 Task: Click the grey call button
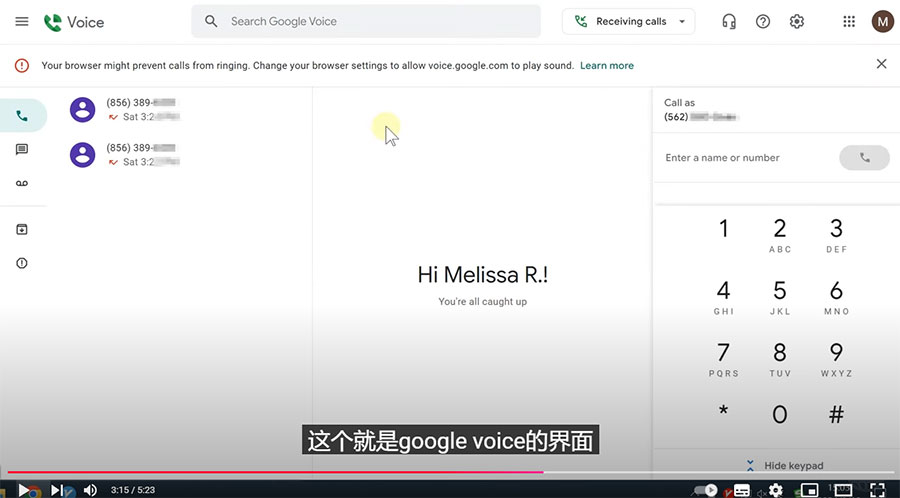click(864, 158)
